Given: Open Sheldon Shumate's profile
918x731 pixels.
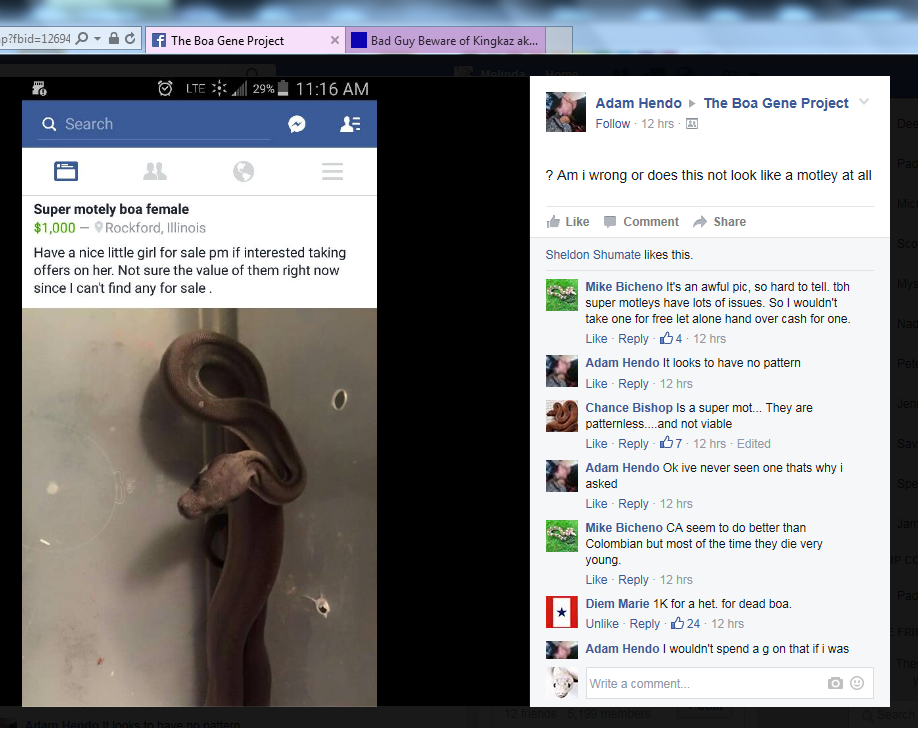Looking at the screenshot, I should (593, 255).
